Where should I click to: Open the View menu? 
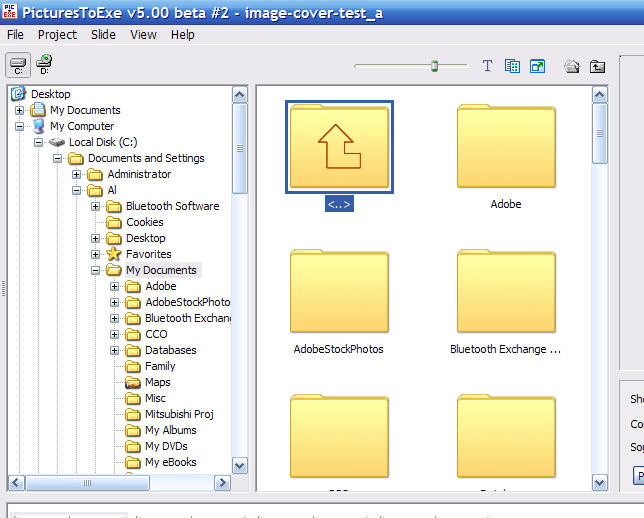tap(143, 35)
